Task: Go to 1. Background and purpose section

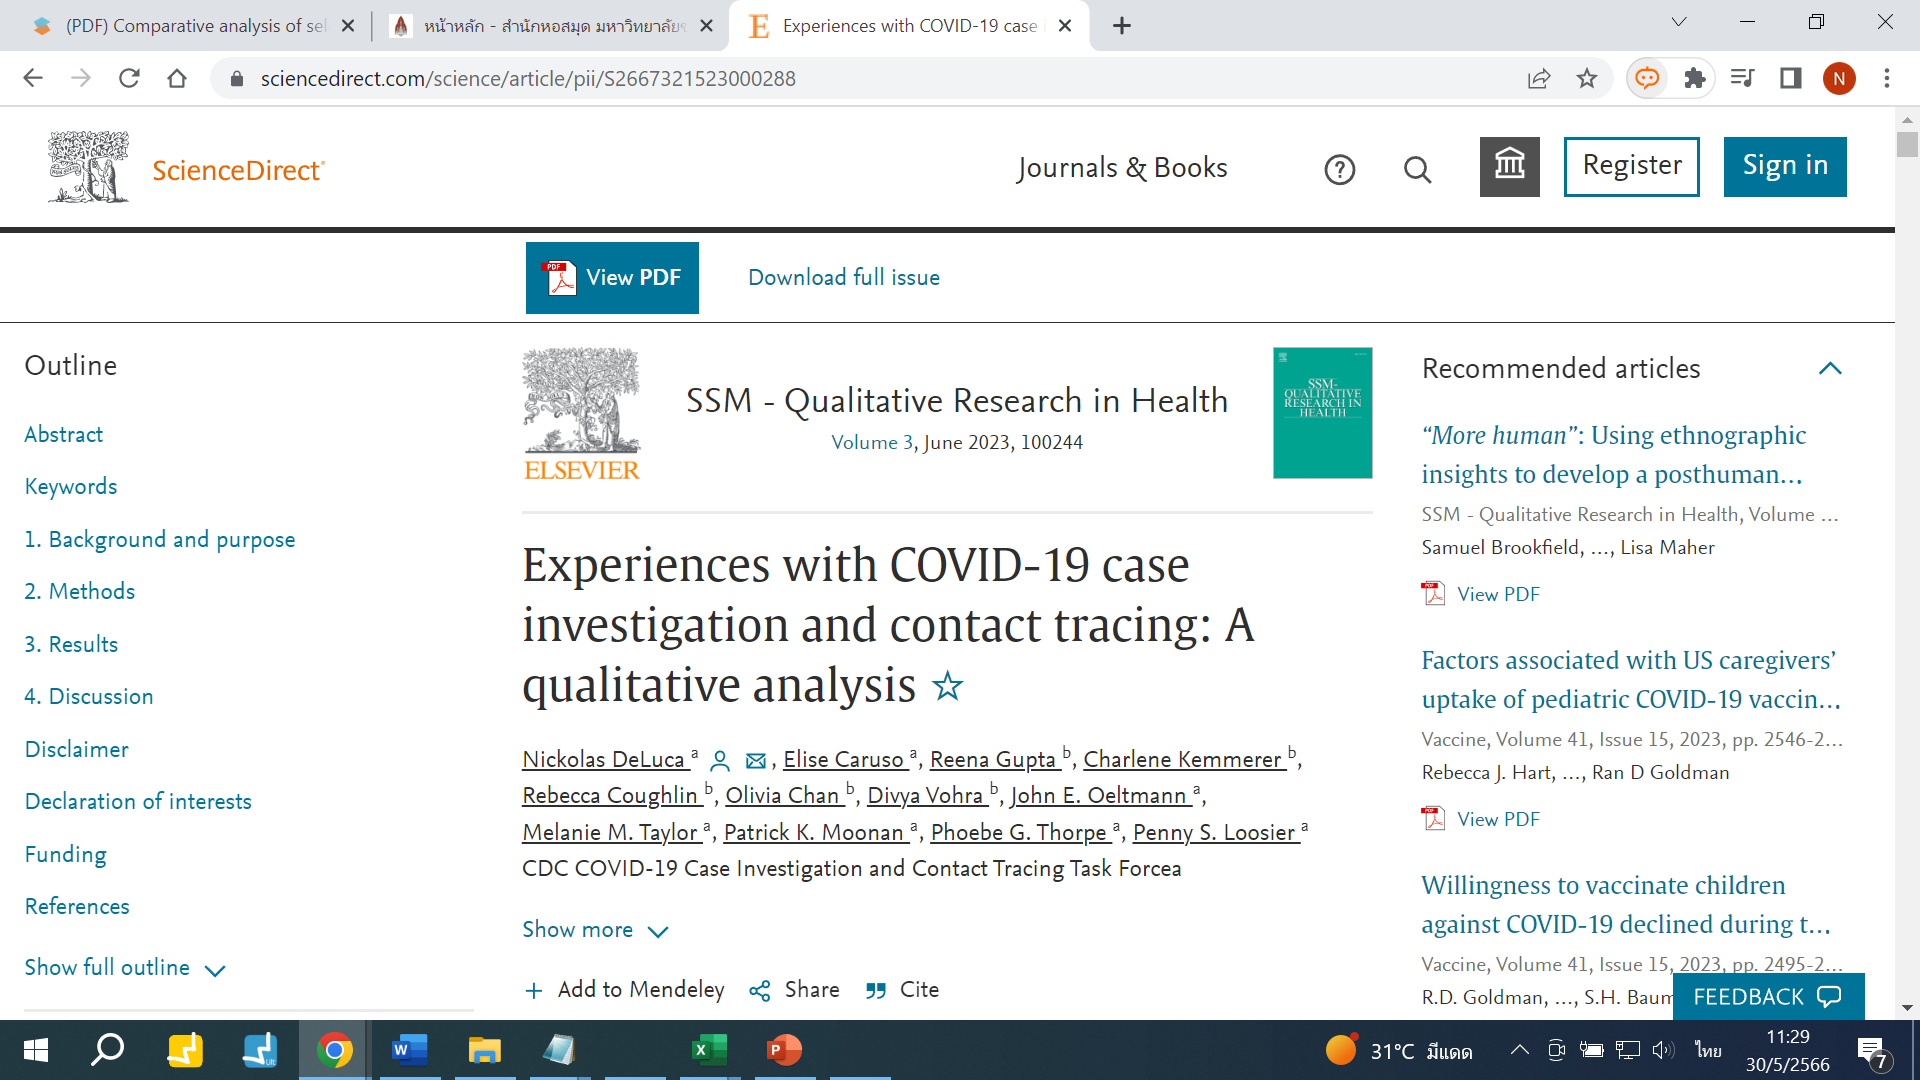Action: [160, 540]
